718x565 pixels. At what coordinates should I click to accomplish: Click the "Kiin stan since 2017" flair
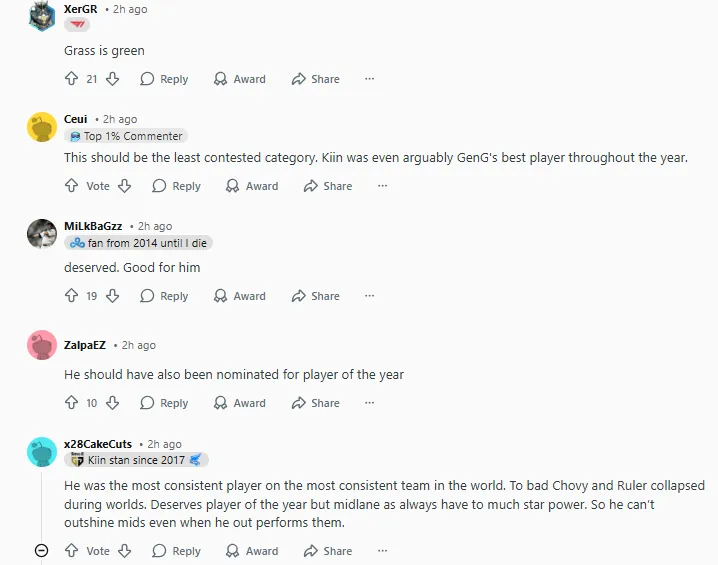136,460
